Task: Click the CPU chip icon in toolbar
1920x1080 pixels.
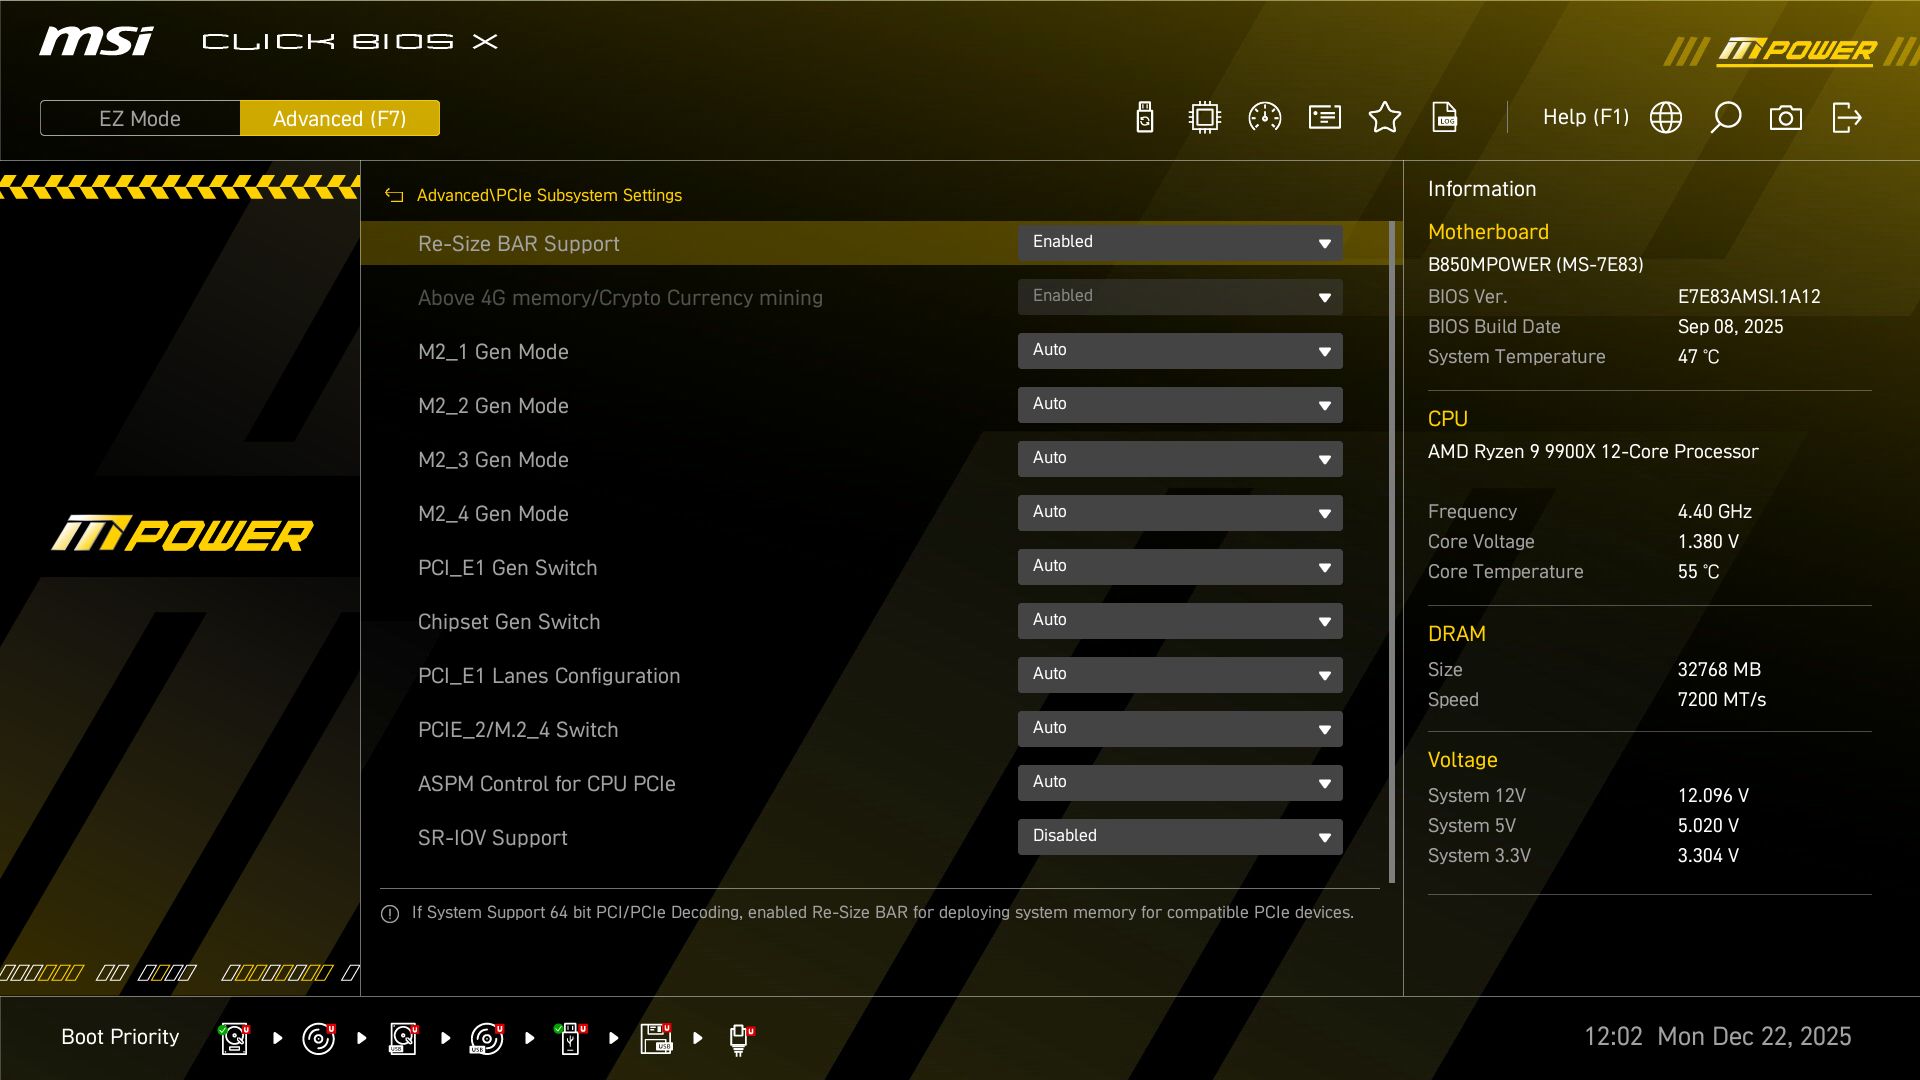Action: coord(1205,118)
